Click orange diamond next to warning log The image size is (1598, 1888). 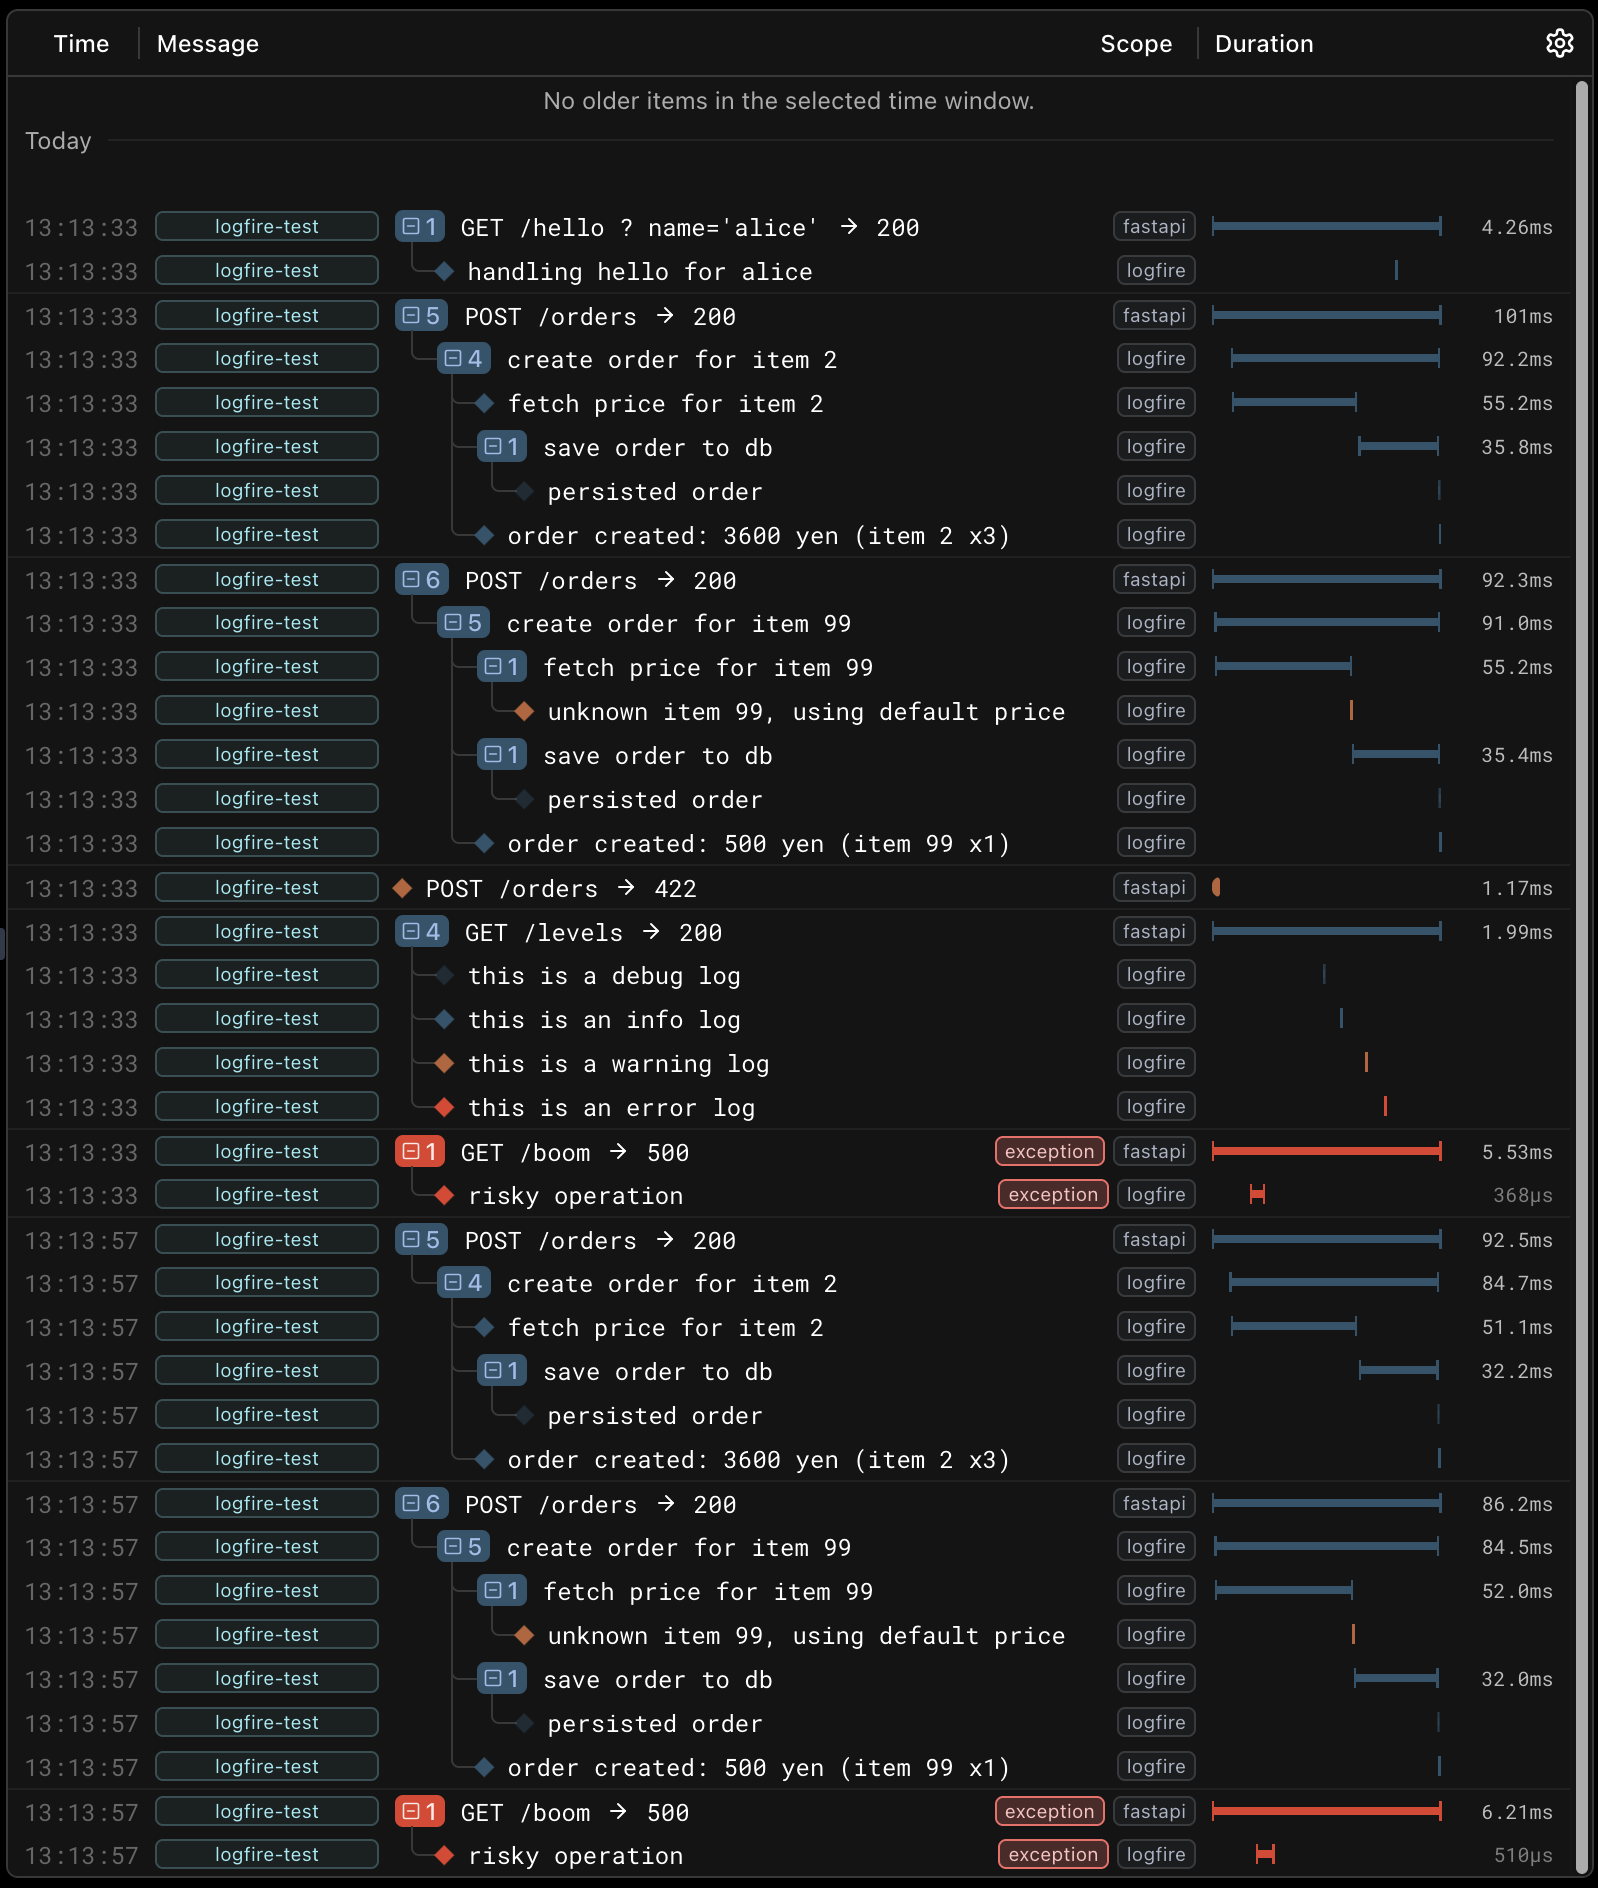(x=445, y=1063)
